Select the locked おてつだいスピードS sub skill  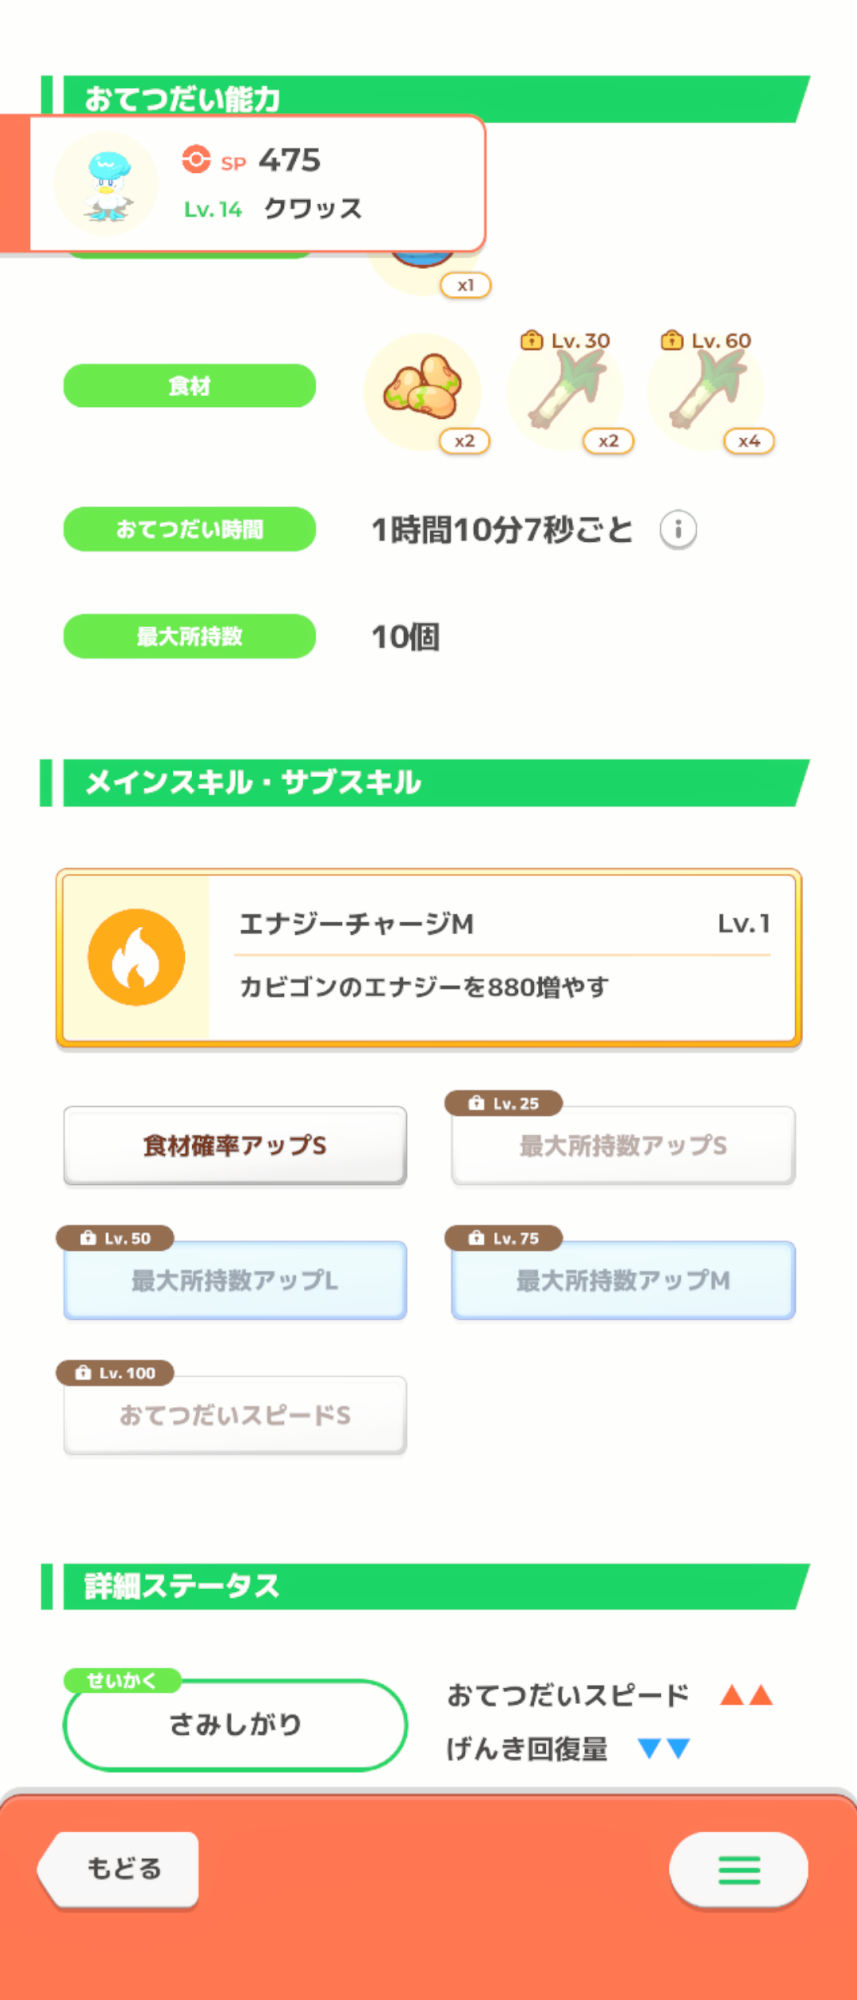(x=235, y=1415)
